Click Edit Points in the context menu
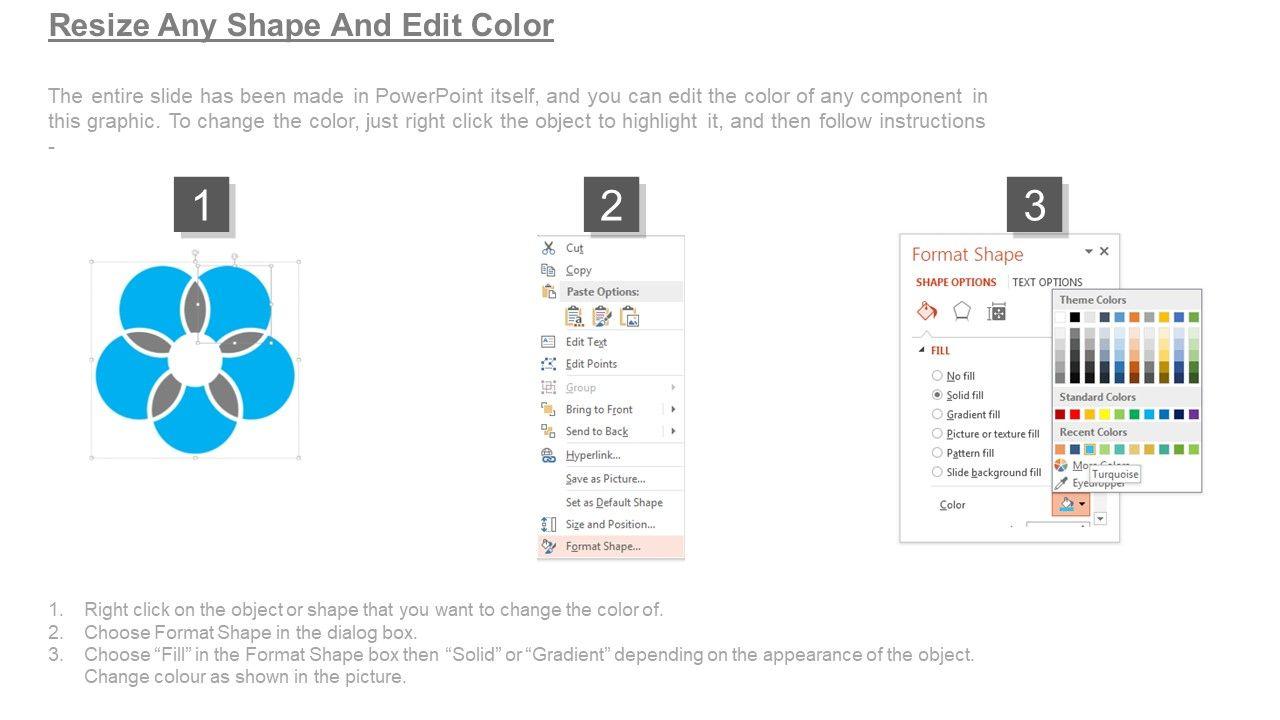The width and height of the screenshot is (1280, 720). (x=591, y=364)
